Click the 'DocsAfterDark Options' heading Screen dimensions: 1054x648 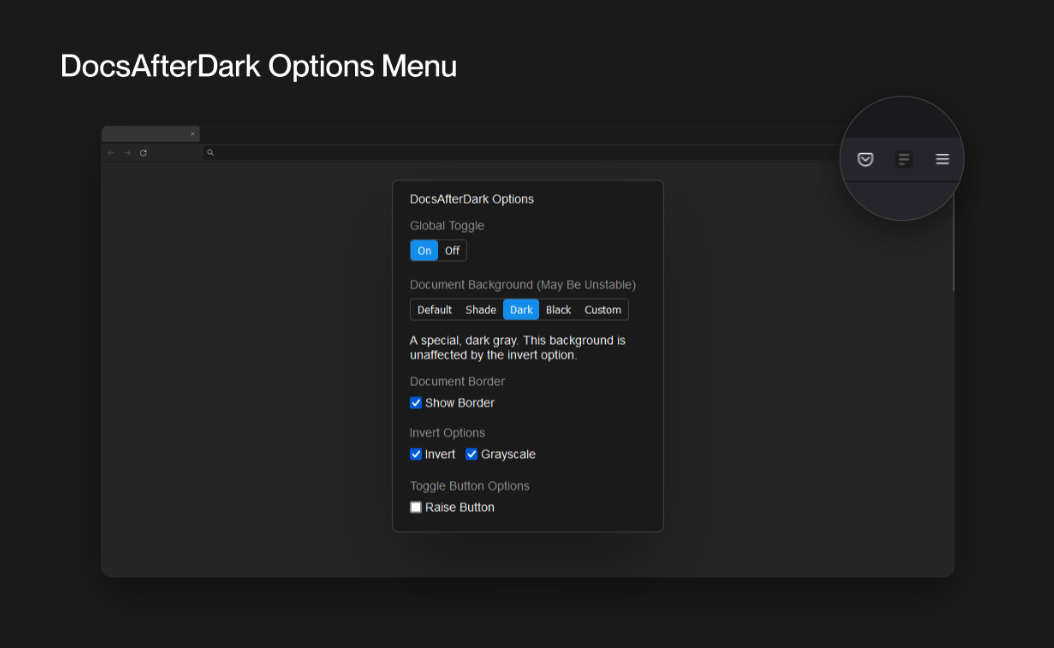coord(472,199)
